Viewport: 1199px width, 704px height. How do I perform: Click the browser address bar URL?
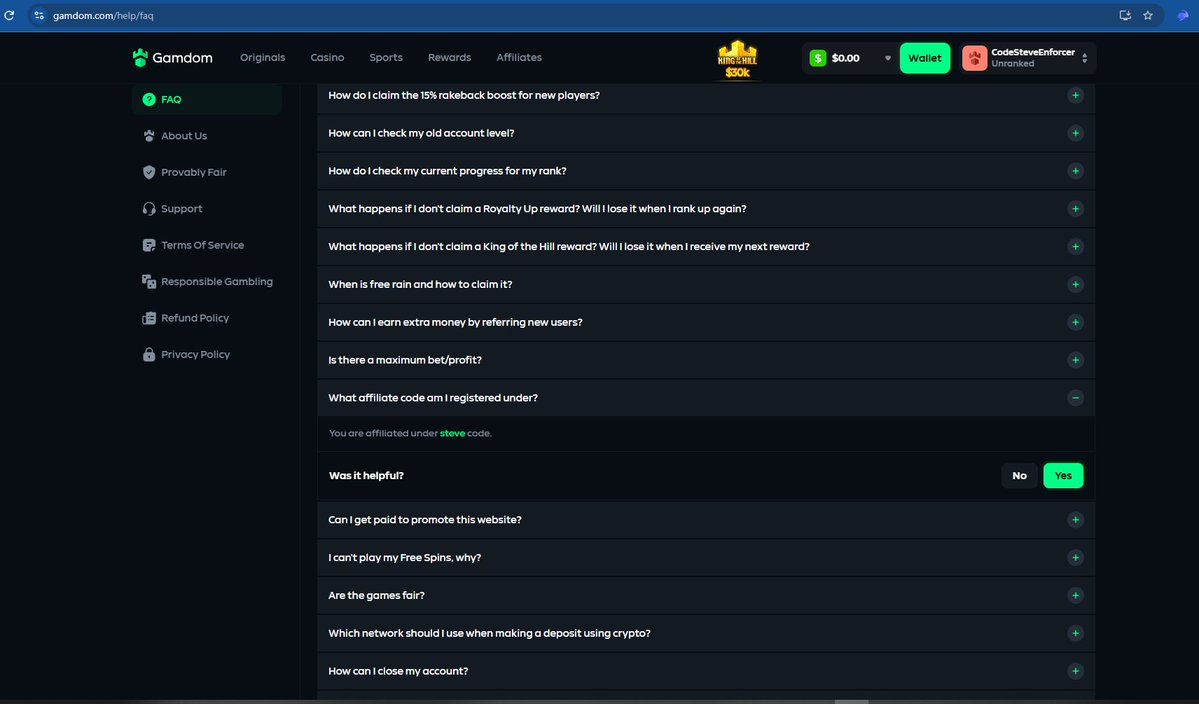103,15
